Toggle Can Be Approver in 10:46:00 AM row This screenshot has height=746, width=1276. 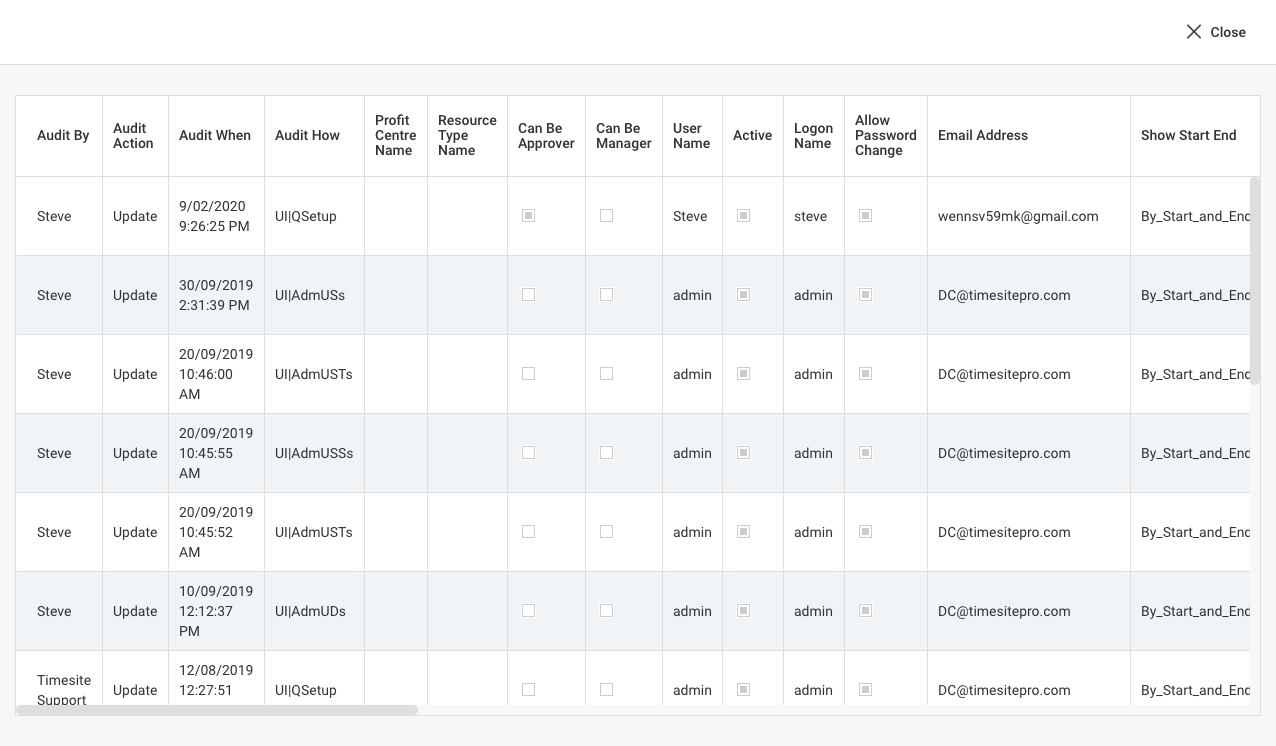[529, 374]
